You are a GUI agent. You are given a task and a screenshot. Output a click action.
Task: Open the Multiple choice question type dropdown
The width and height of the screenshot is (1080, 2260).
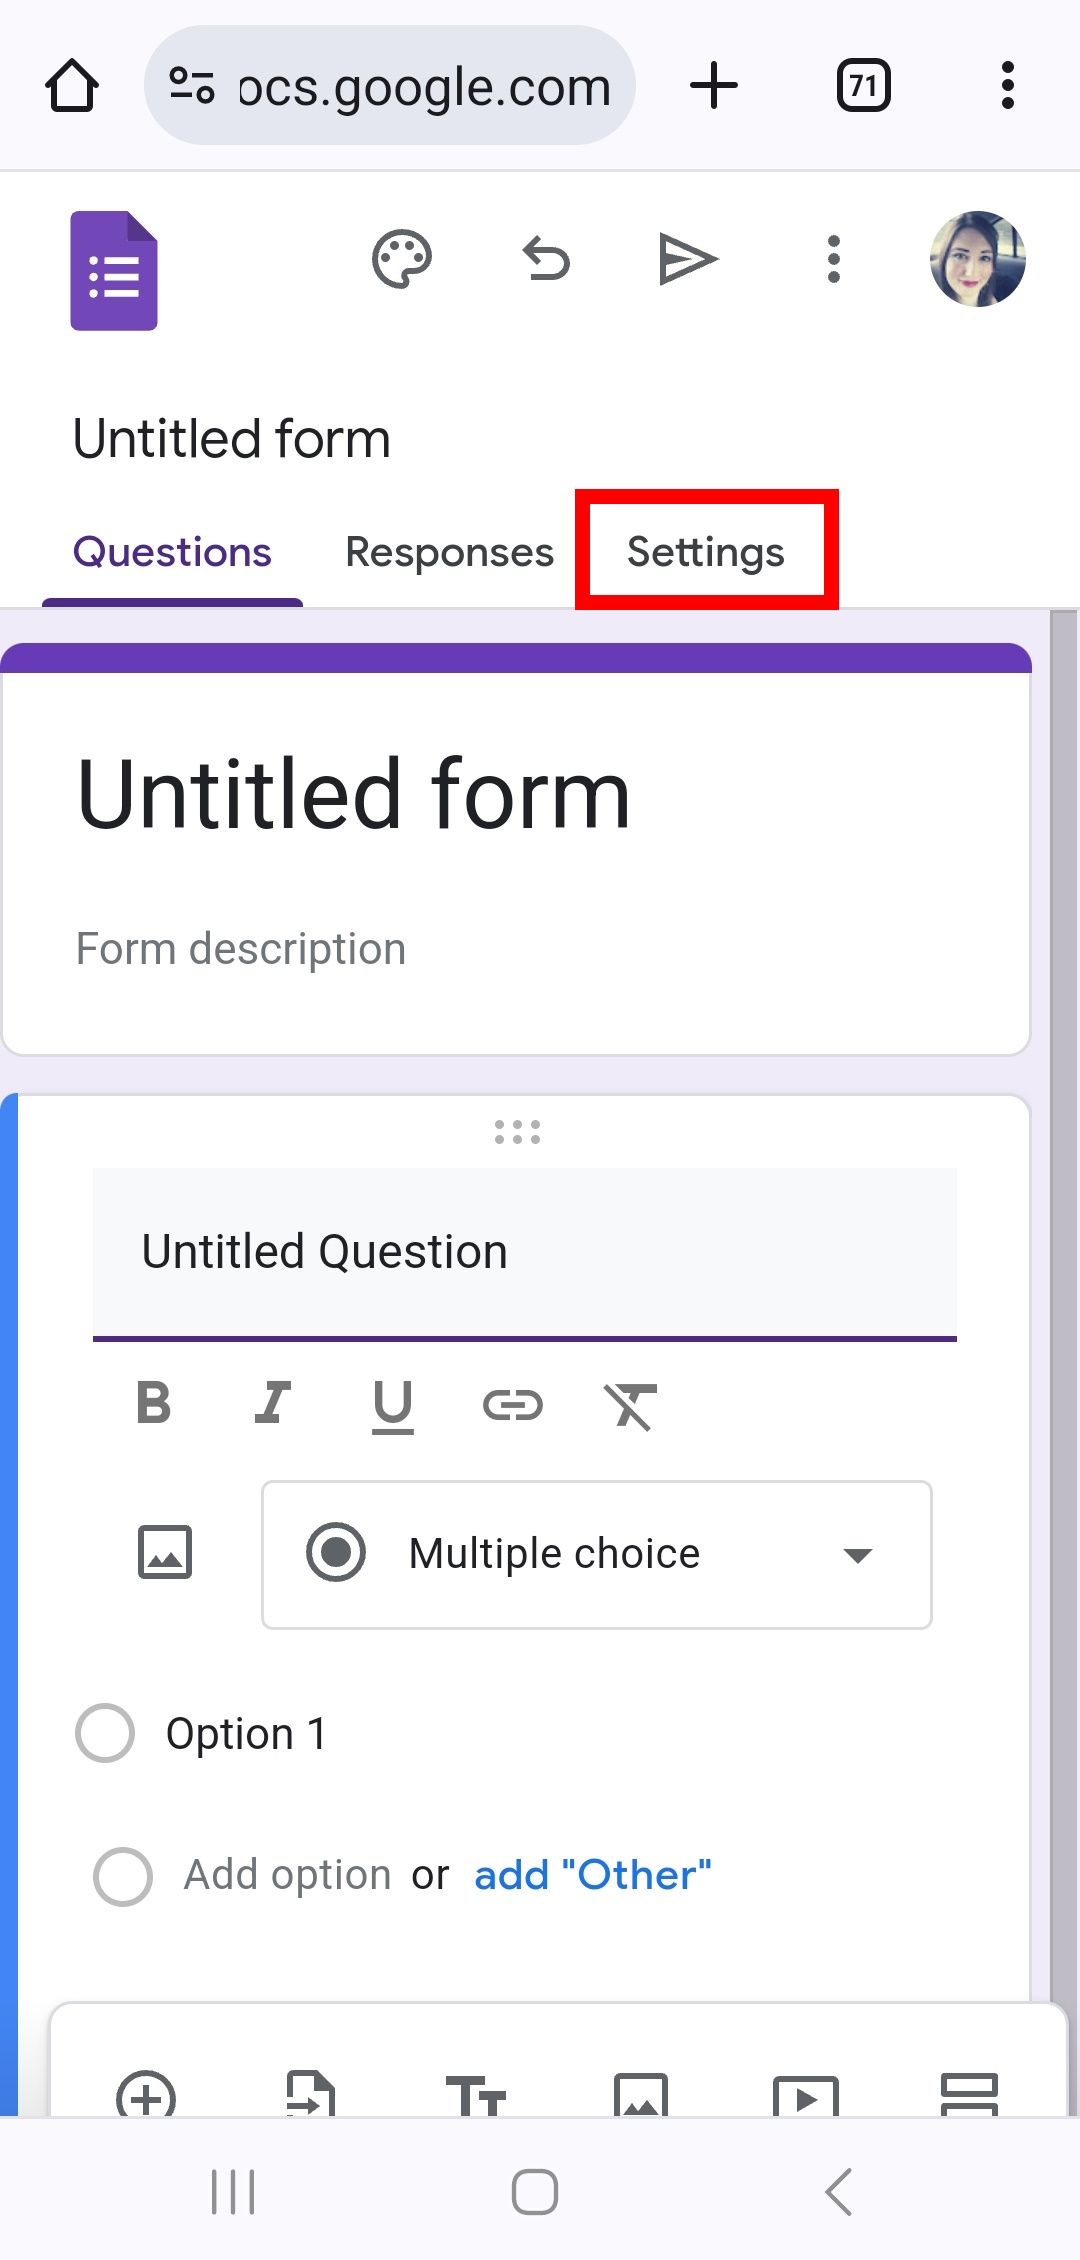point(595,1553)
